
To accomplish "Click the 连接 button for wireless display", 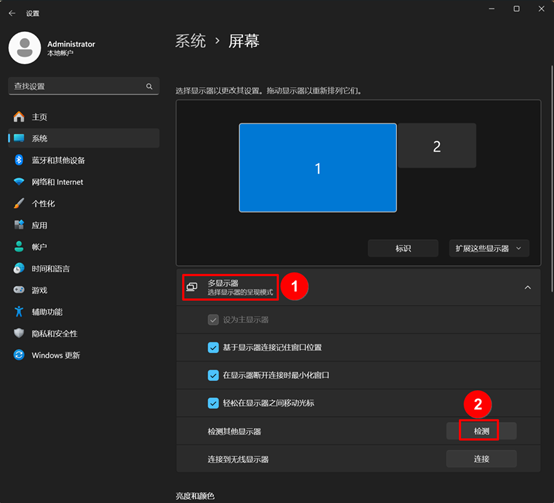I will (x=481, y=459).
